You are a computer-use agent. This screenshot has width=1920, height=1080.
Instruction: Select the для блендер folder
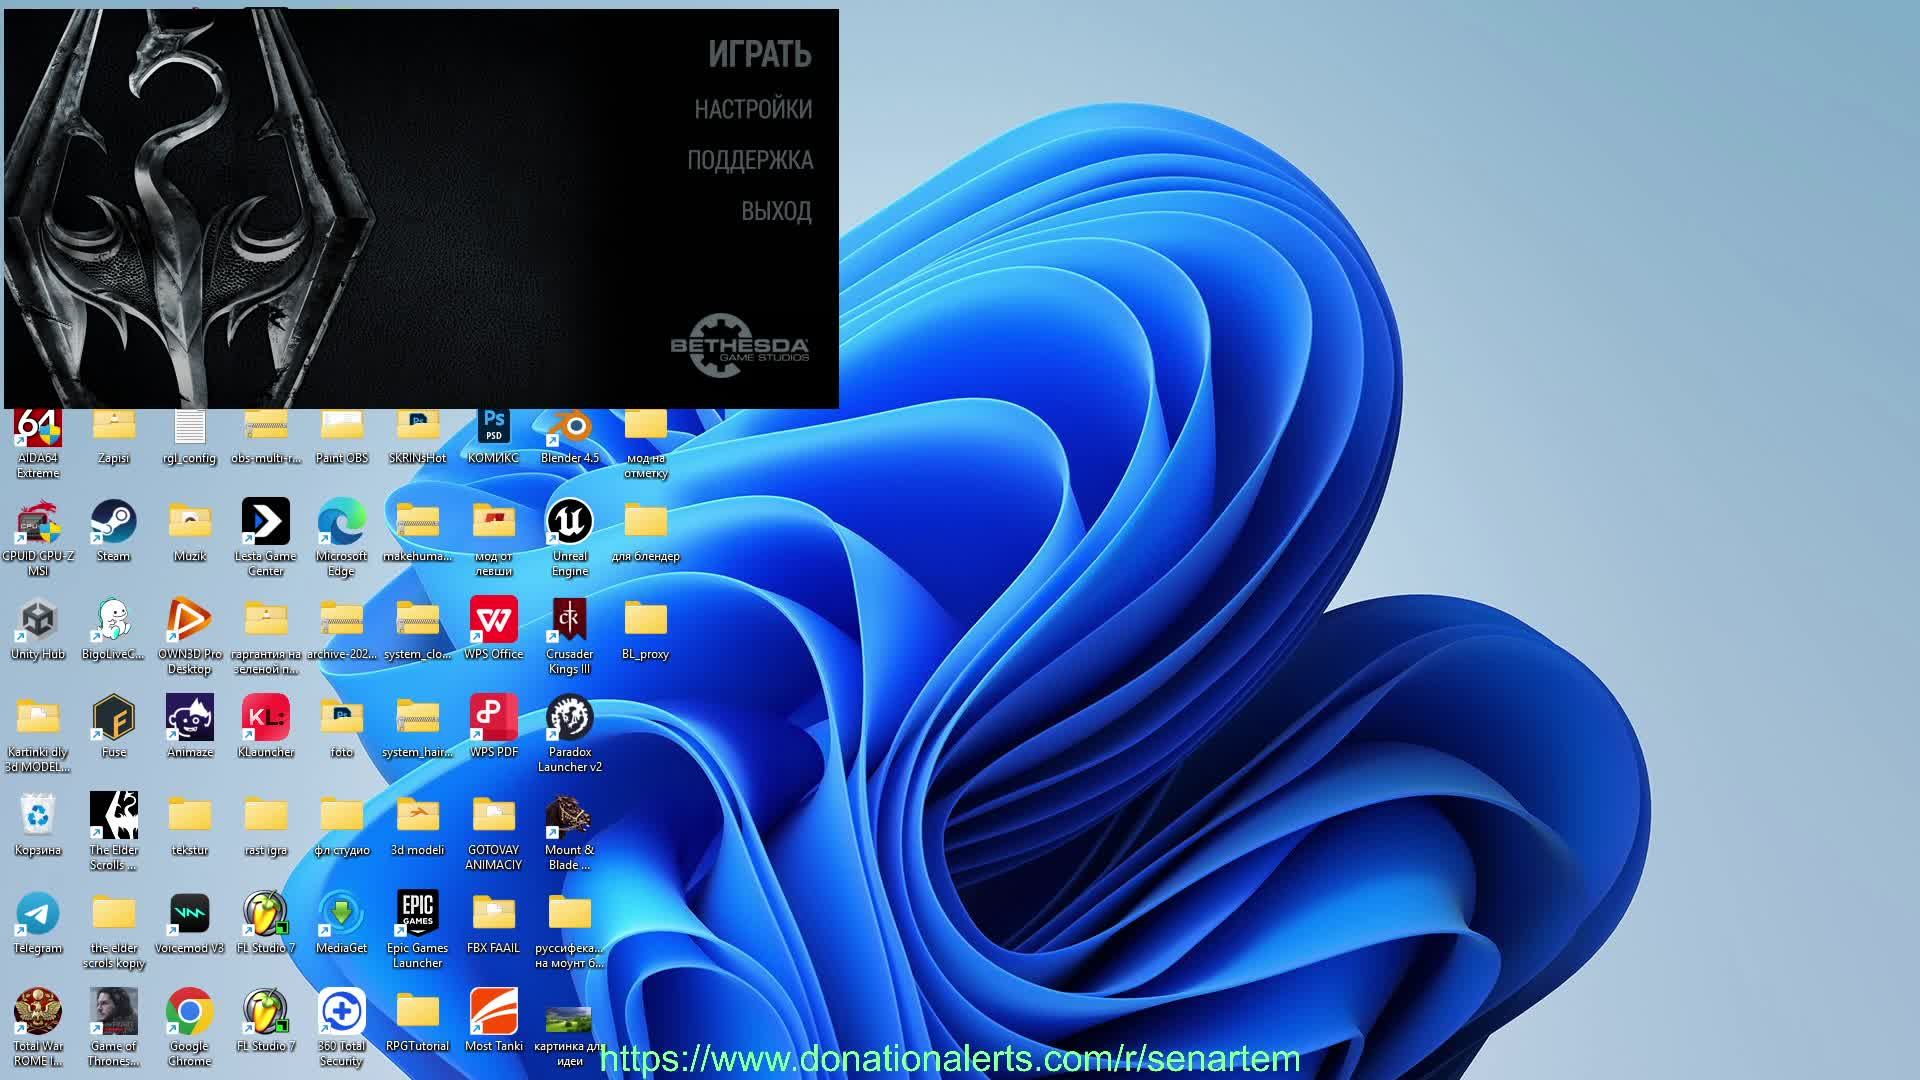point(646,531)
